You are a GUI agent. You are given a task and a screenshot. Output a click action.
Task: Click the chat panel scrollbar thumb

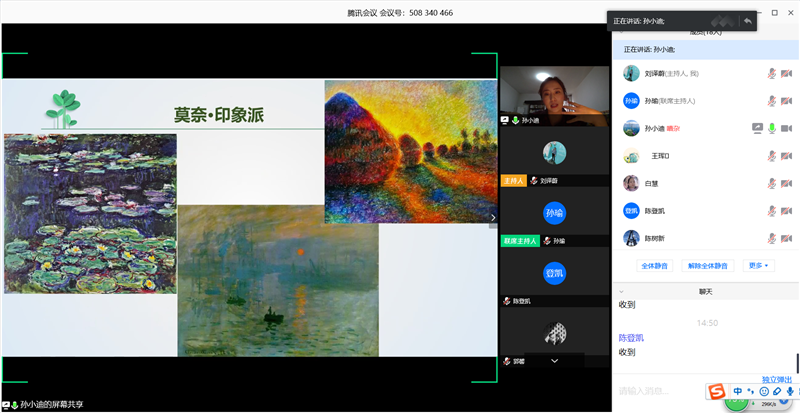797,363
